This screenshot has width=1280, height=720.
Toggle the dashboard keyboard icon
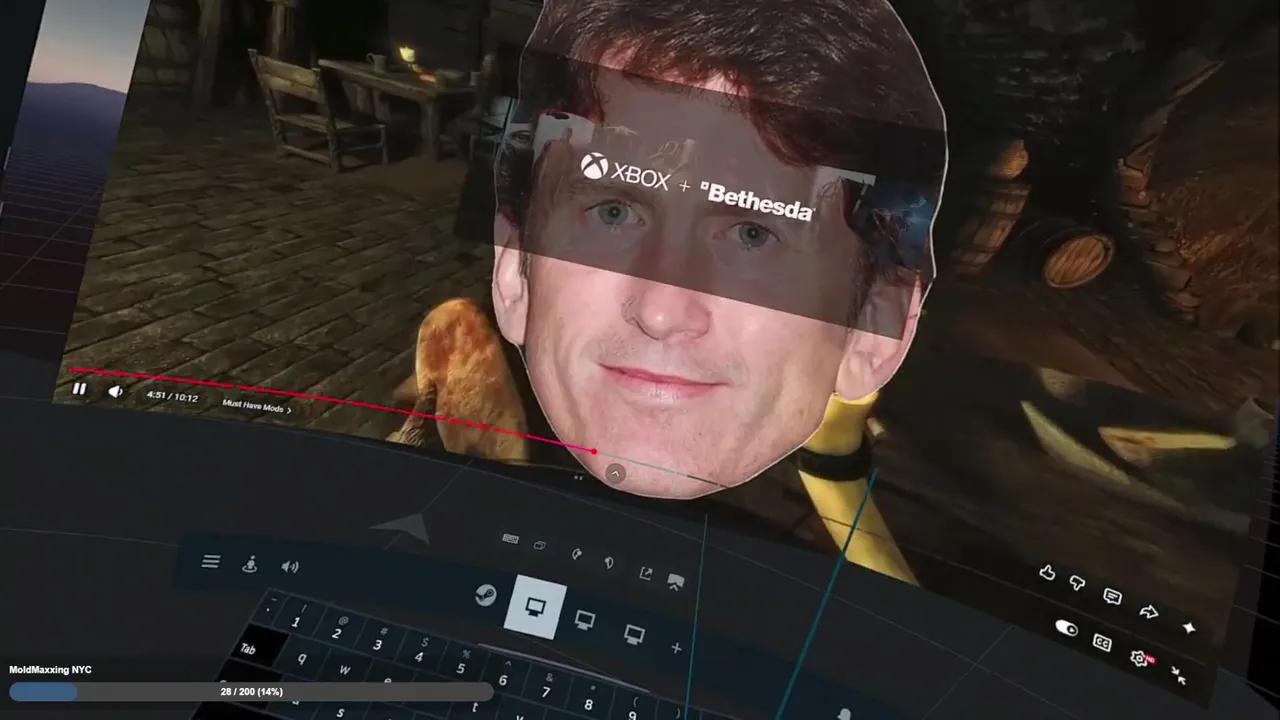(510, 539)
